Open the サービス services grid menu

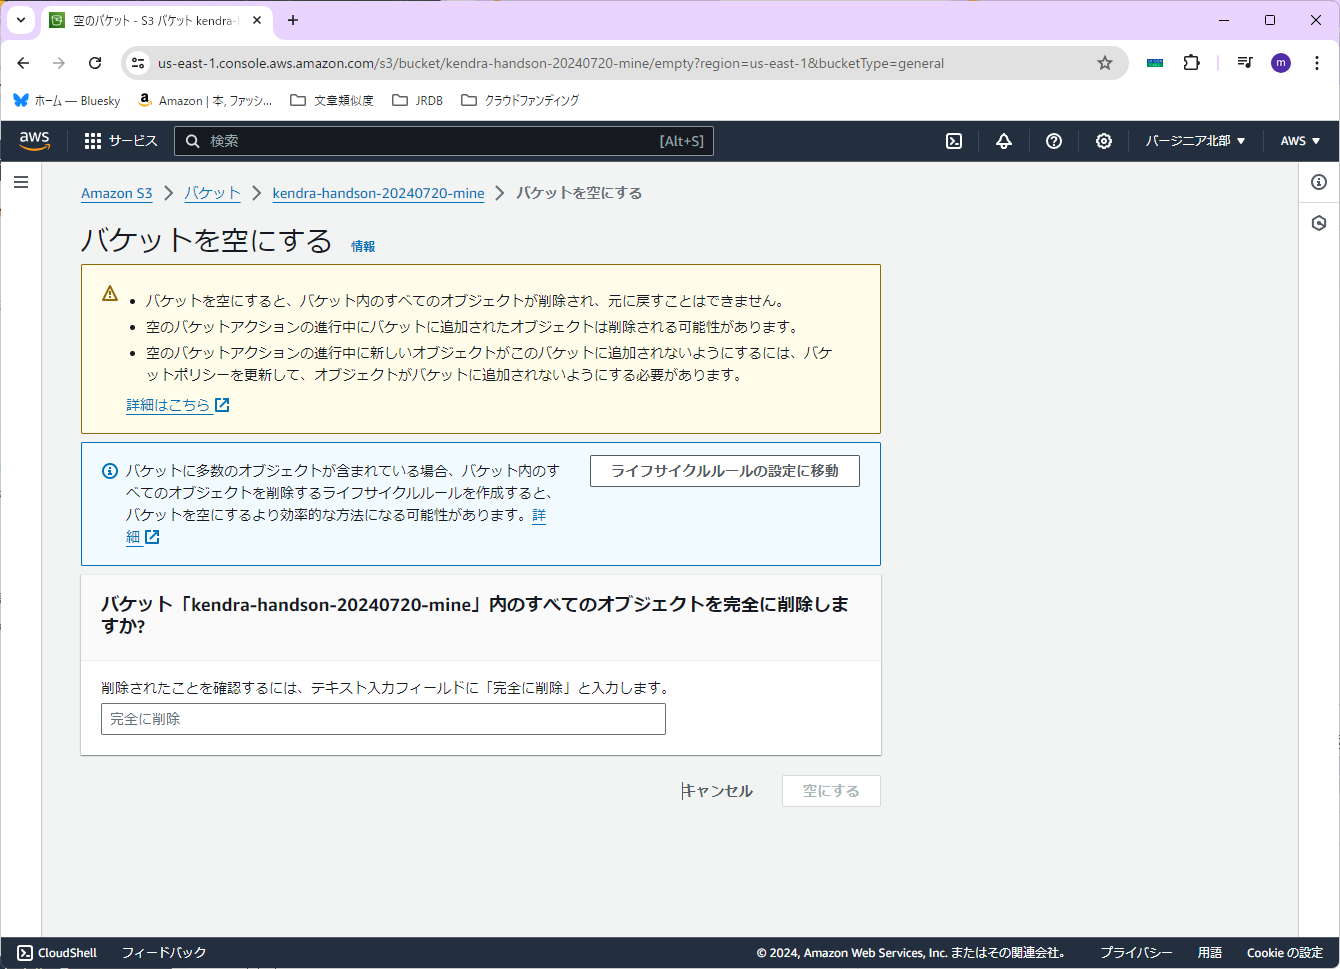[121, 141]
